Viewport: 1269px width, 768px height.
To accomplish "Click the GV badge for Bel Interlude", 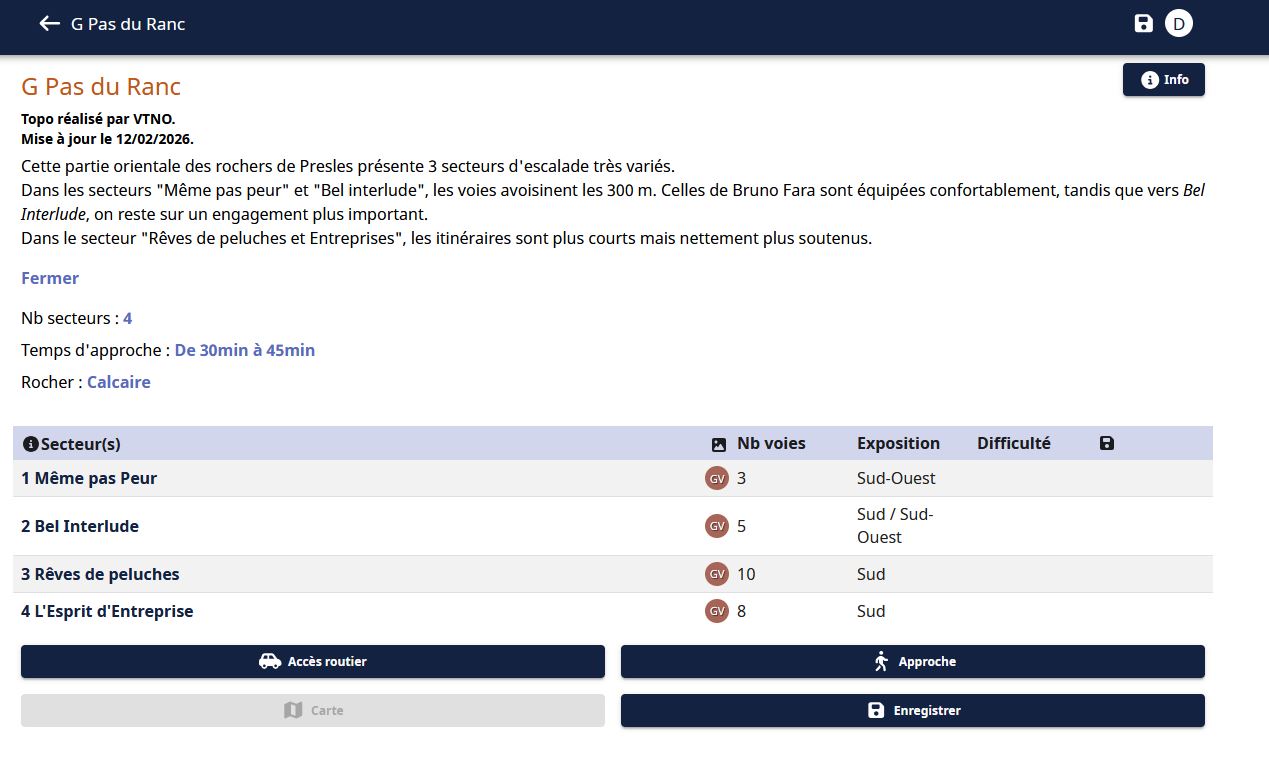I will coord(717,526).
